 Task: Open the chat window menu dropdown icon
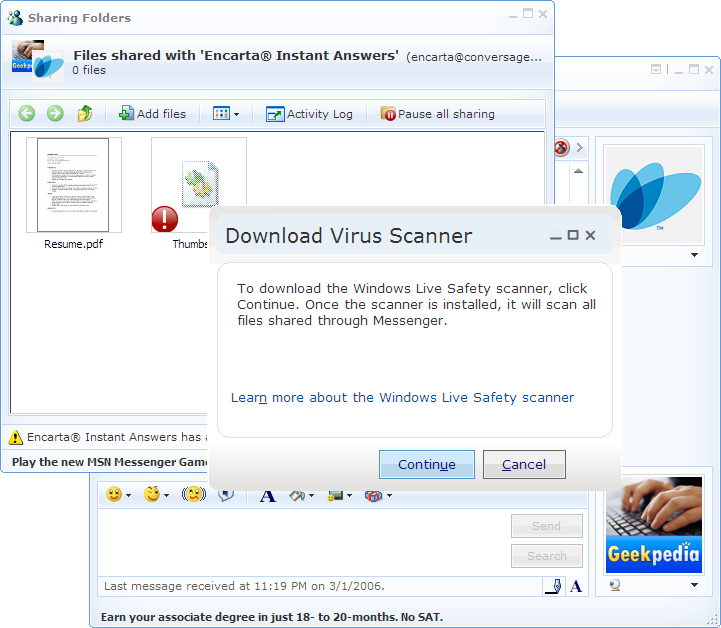[x=656, y=69]
